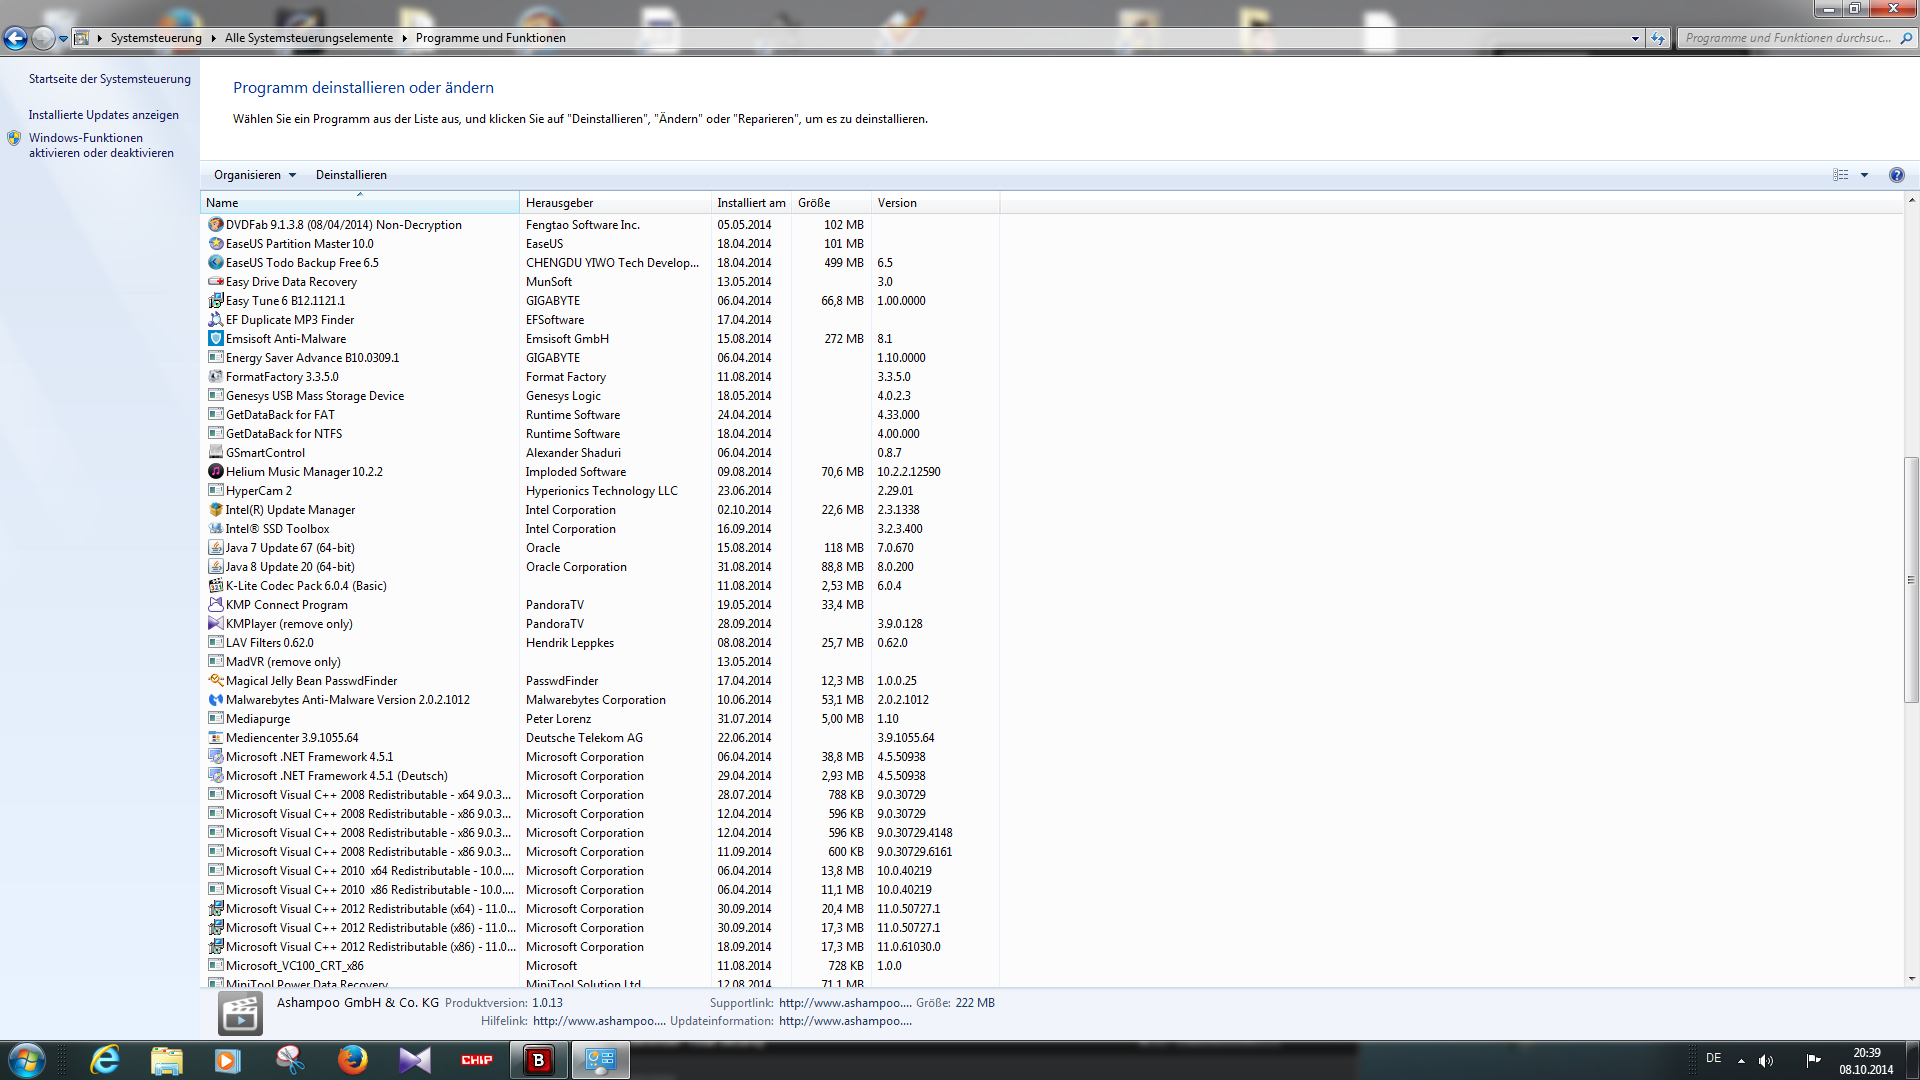Click the vertical scrollbar thumb

point(1911,580)
